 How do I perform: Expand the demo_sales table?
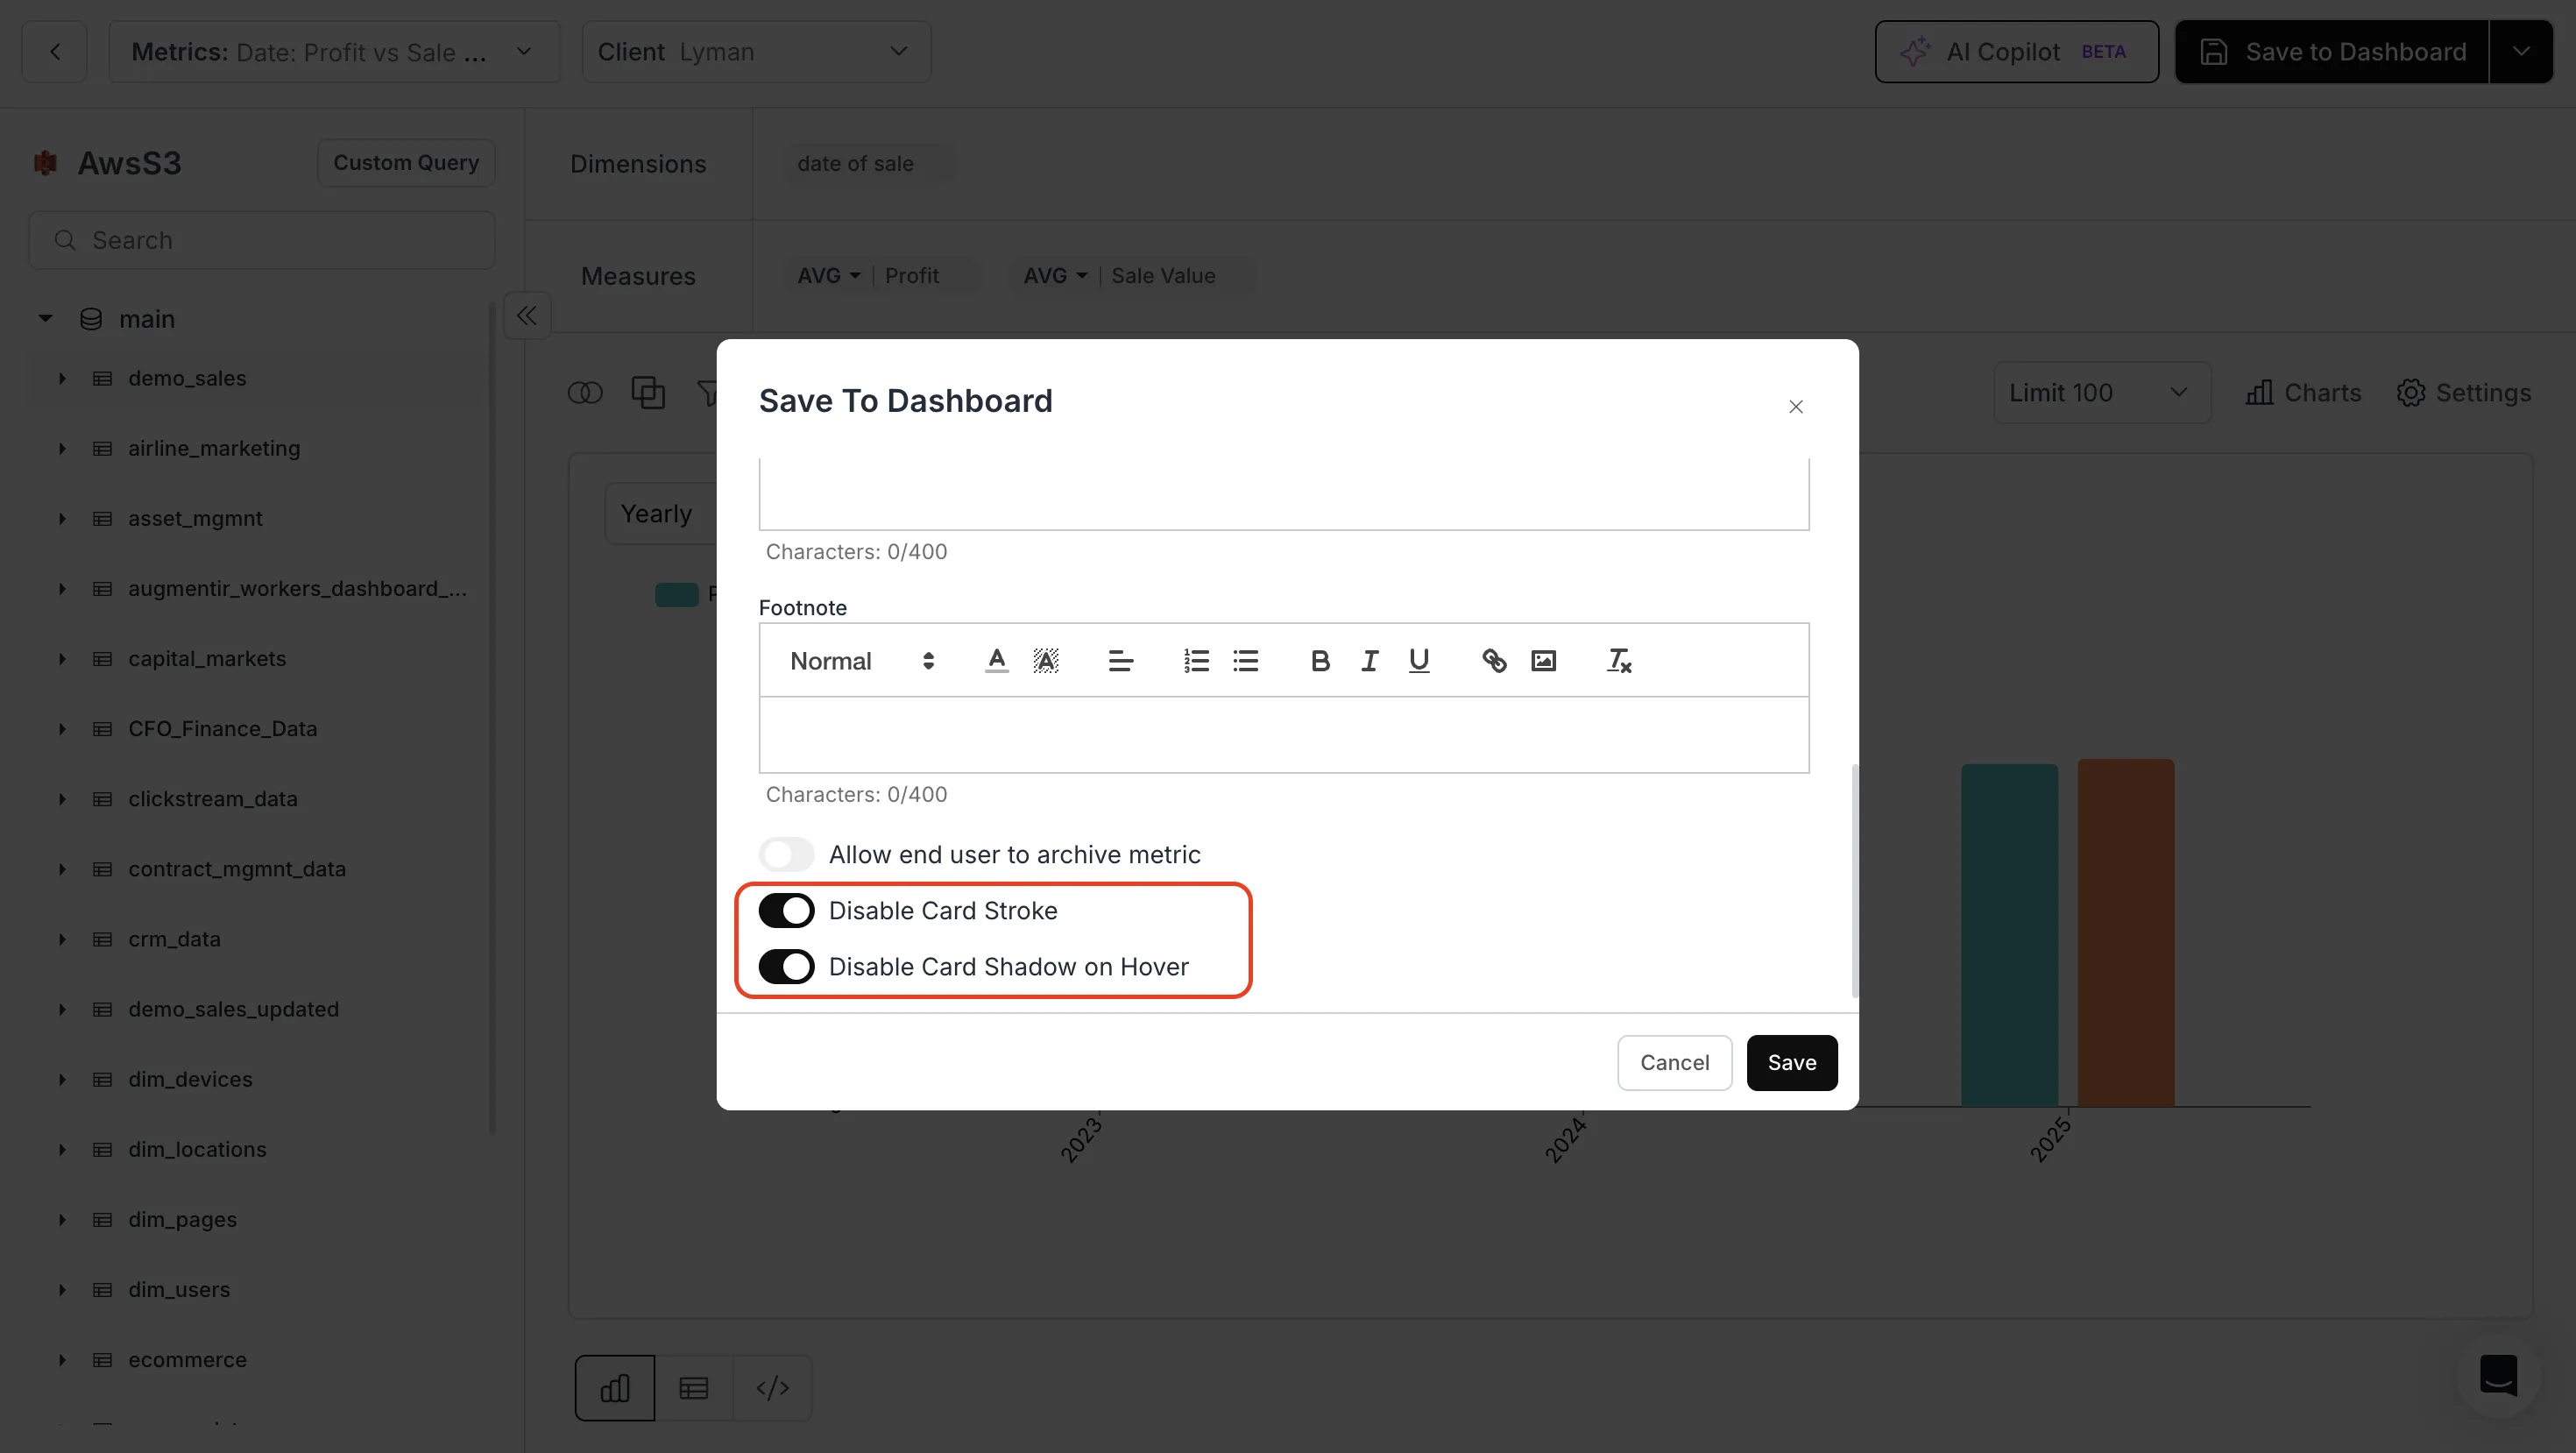point(62,379)
